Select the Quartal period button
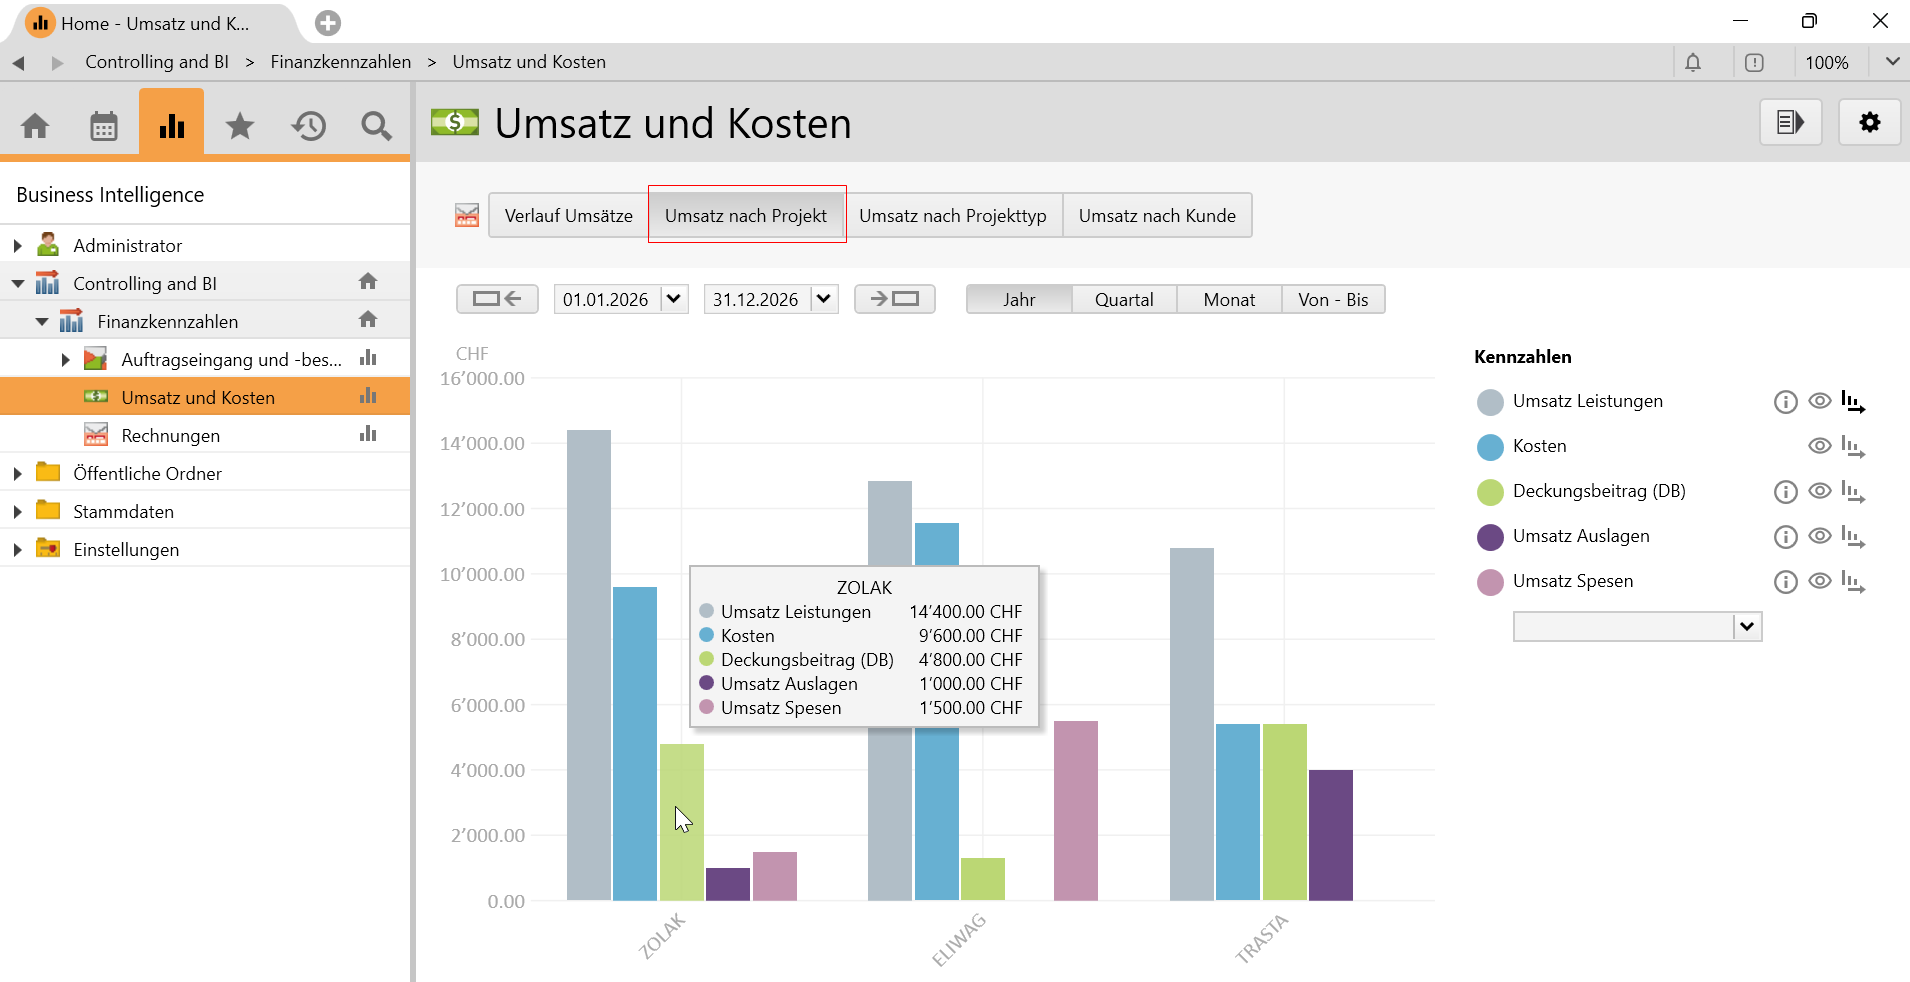Image resolution: width=1910 pixels, height=982 pixels. tap(1124, 300)
